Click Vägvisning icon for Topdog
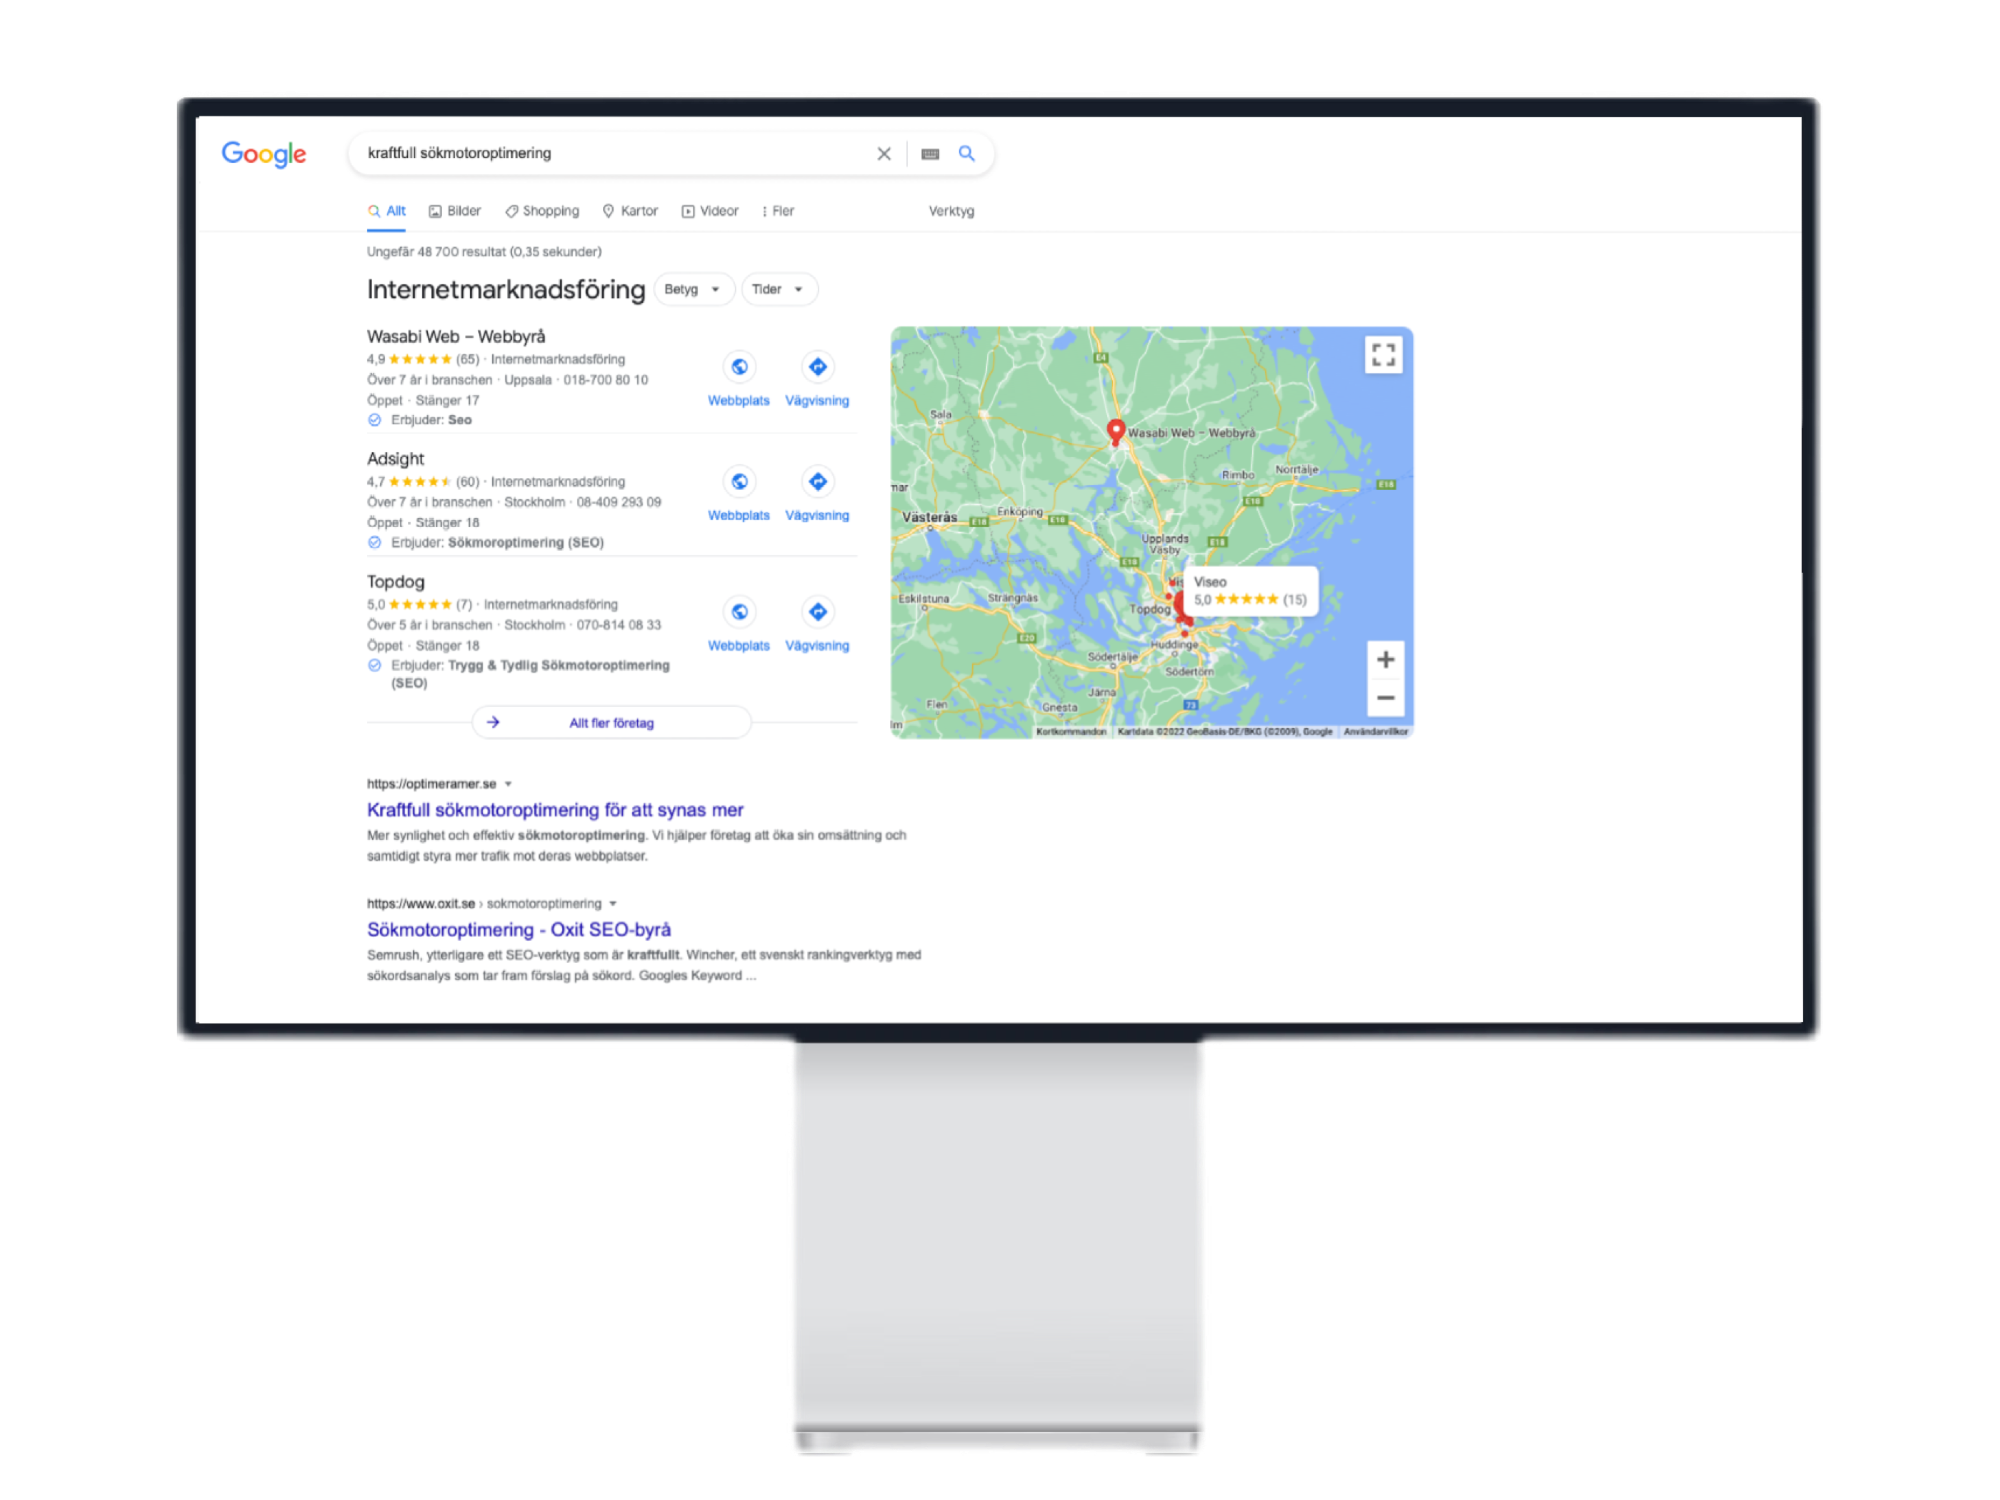This screenshot has height=1500, width=2000. coord(817,612)
